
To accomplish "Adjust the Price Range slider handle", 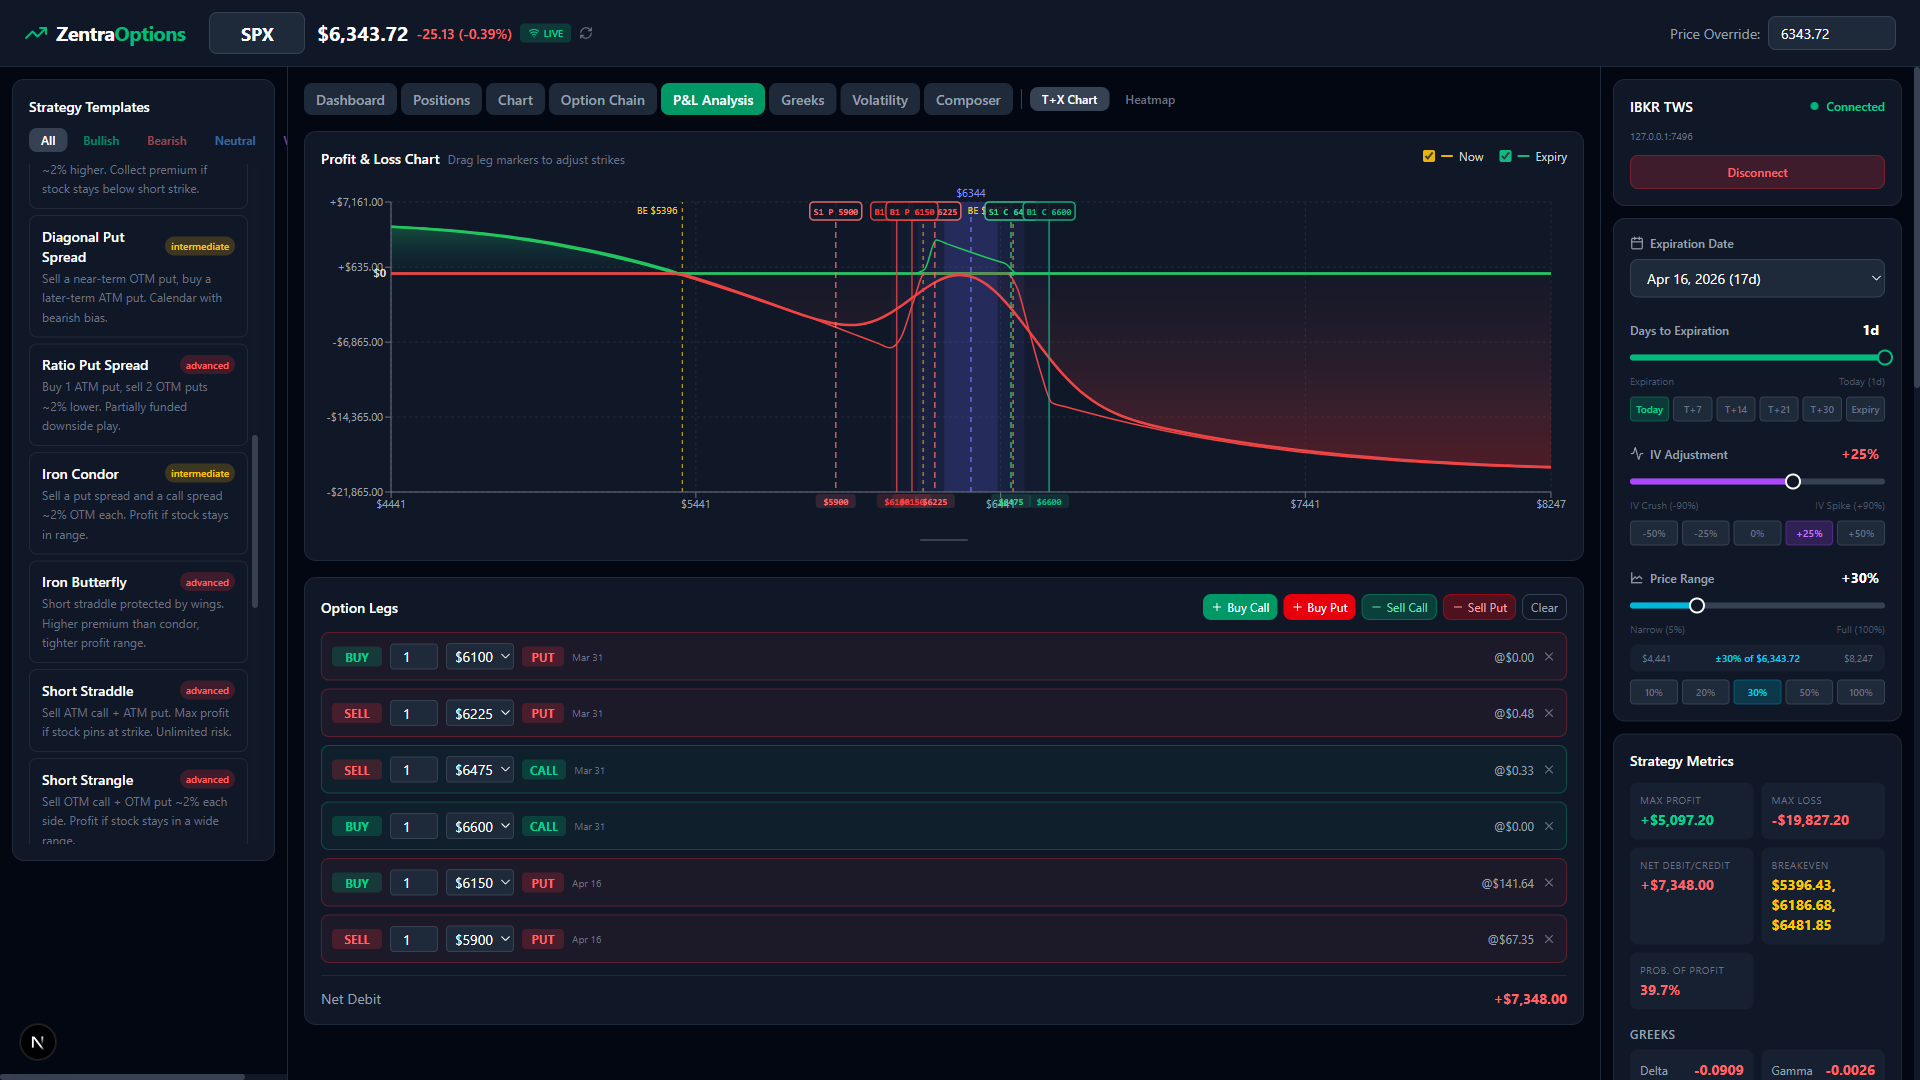I will tap(1697, 605).
